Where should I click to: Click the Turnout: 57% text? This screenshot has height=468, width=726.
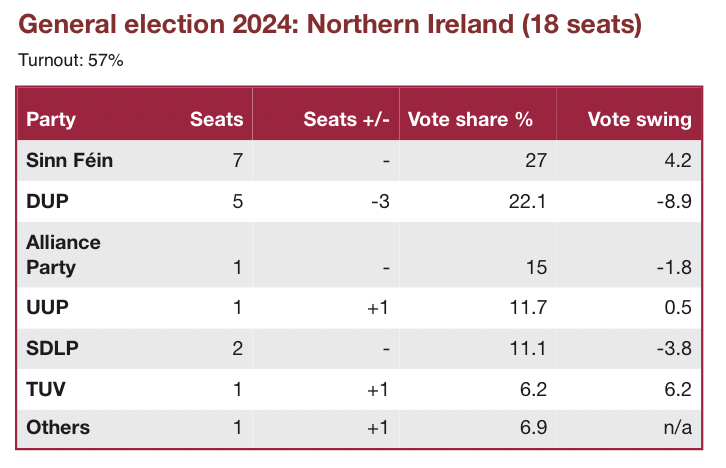[x=70, y=61]
